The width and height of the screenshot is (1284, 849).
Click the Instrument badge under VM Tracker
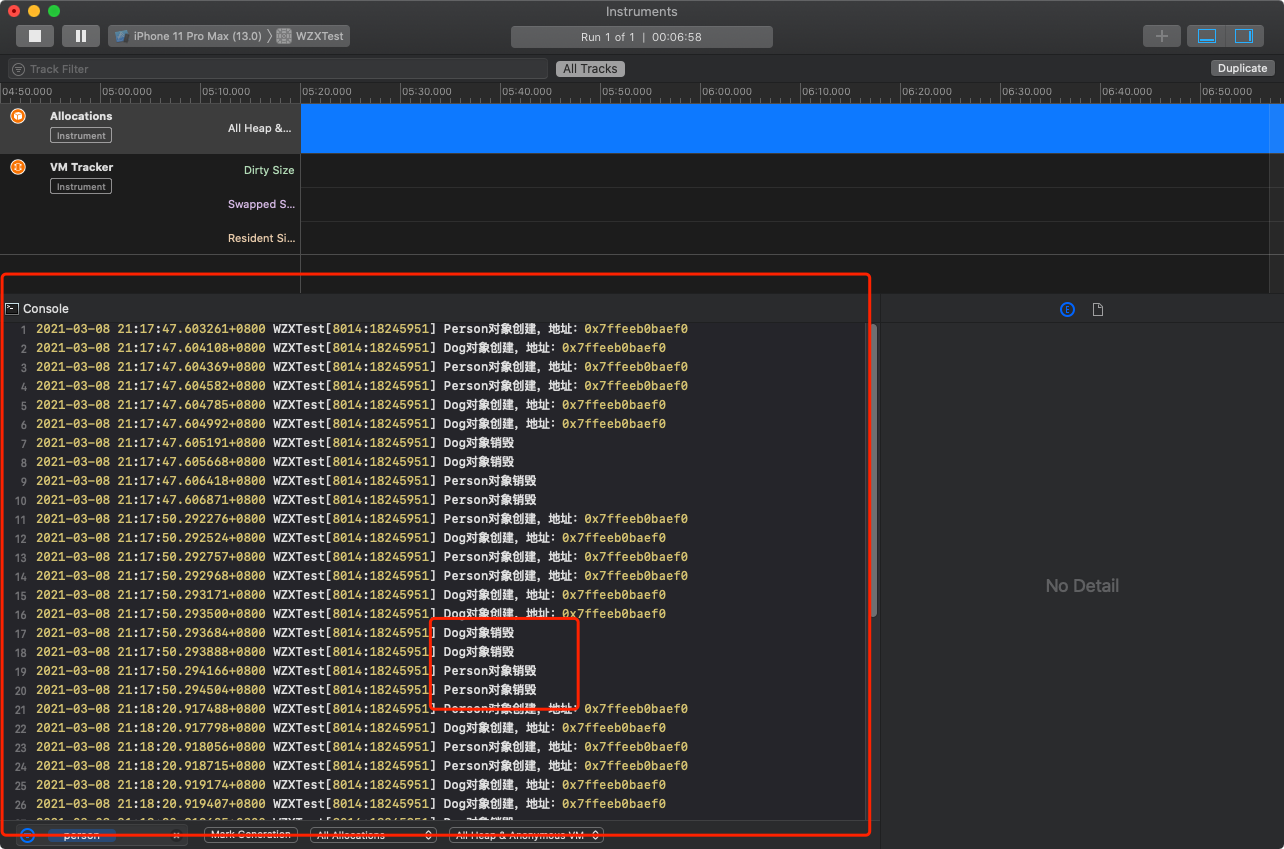coord(81,187)
